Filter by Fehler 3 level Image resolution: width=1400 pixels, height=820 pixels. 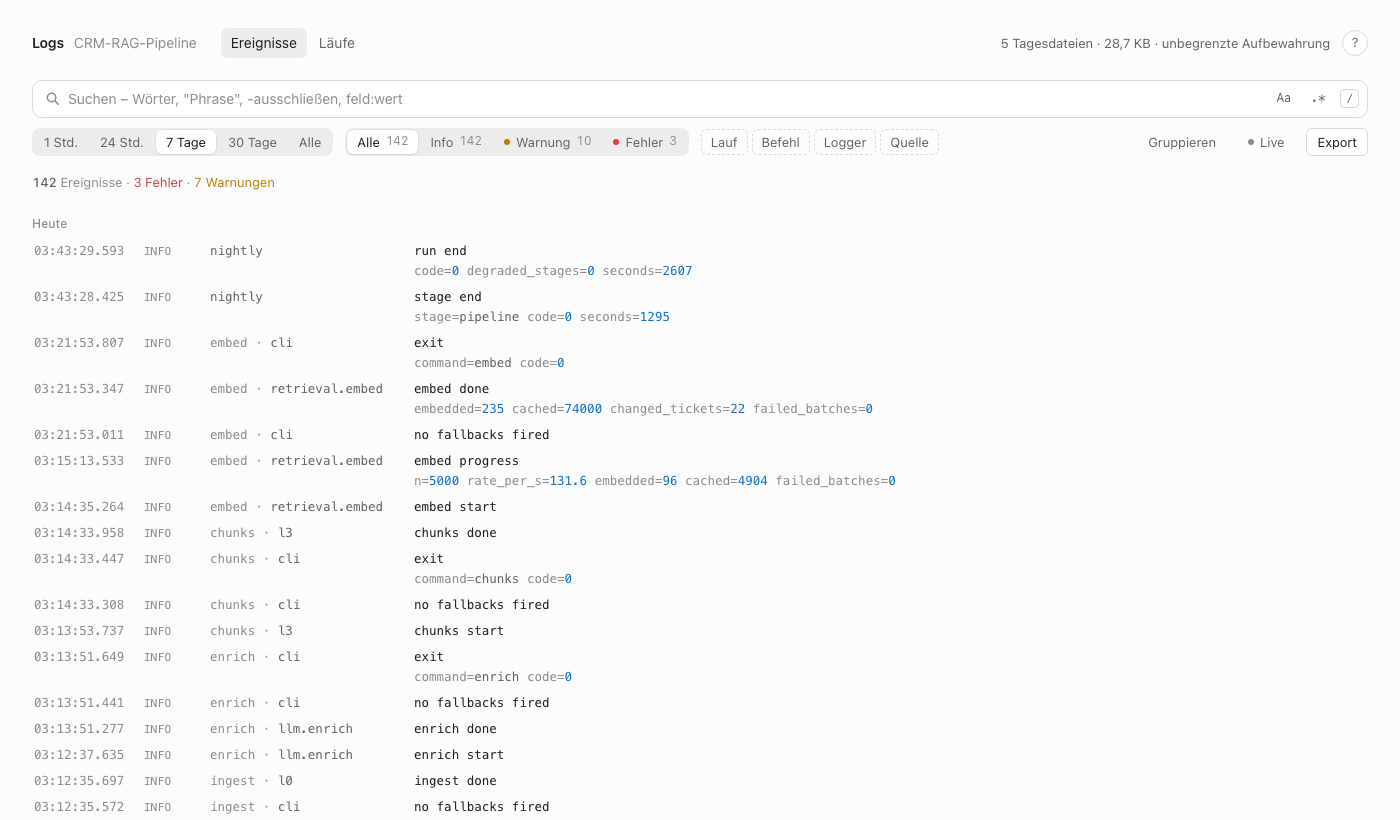click(645, 142)
